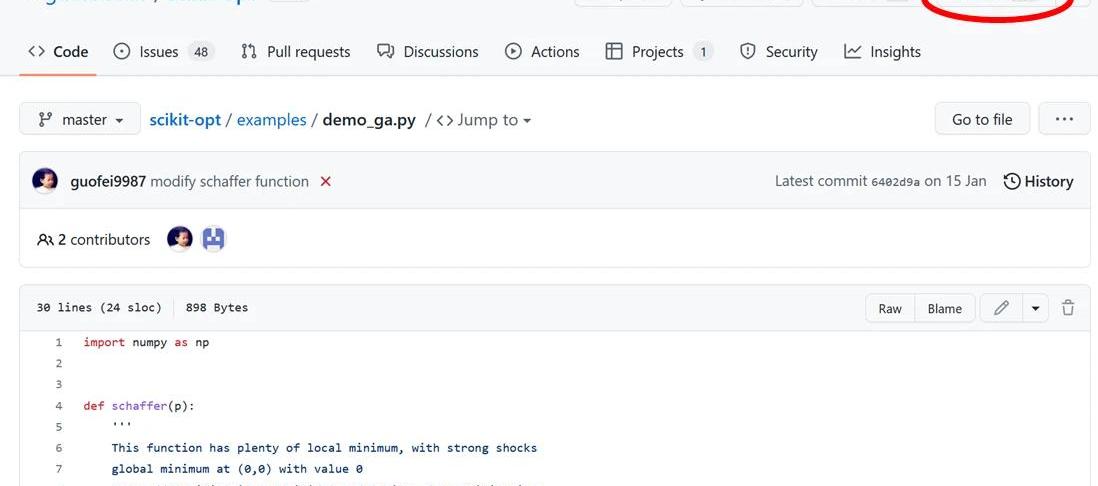The height and width of the screenshot is (486, 1098).
Task: Click the second contributor's avatar
Action: pos(213,239)
